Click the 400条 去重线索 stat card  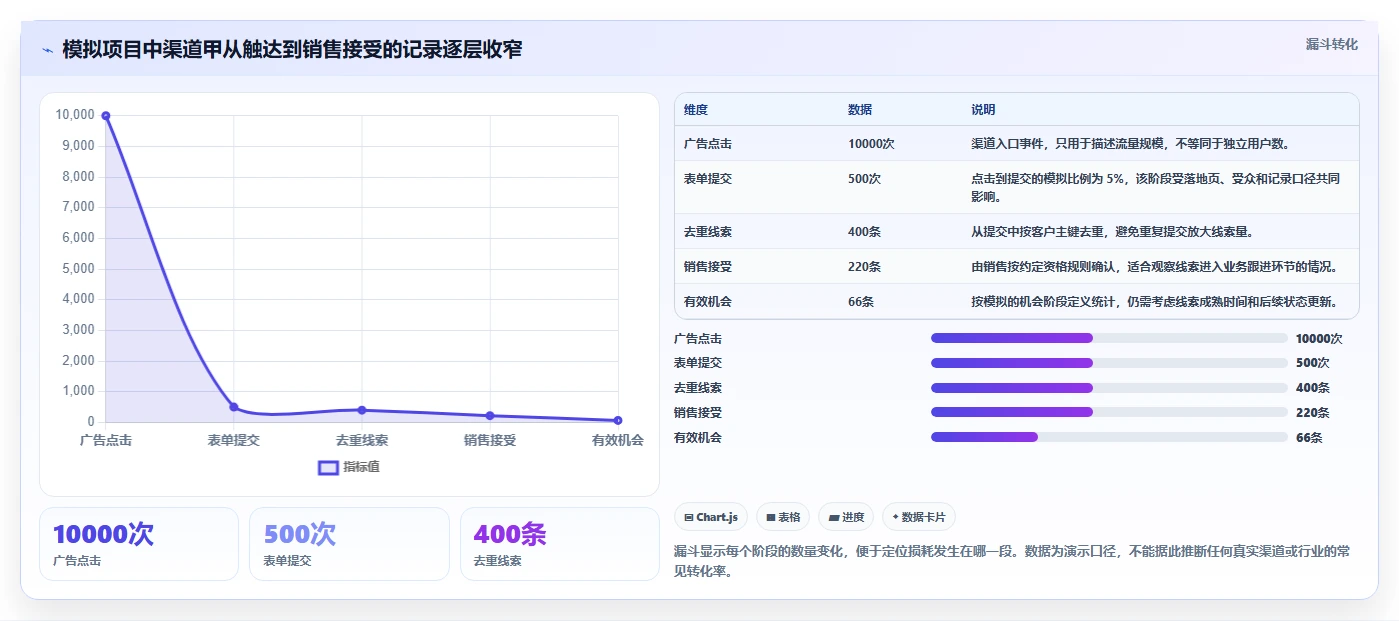[560, 544]
